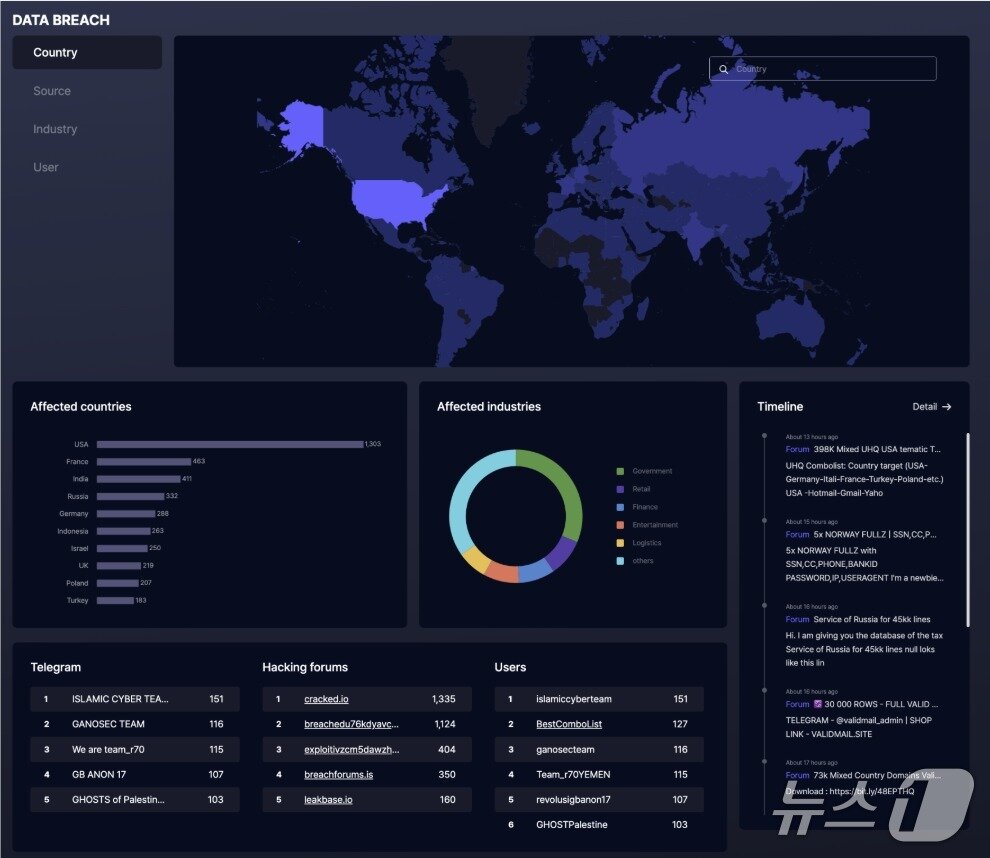
Task: Open the cracked.io hacking forum link
Action: [x=326, y=699]
